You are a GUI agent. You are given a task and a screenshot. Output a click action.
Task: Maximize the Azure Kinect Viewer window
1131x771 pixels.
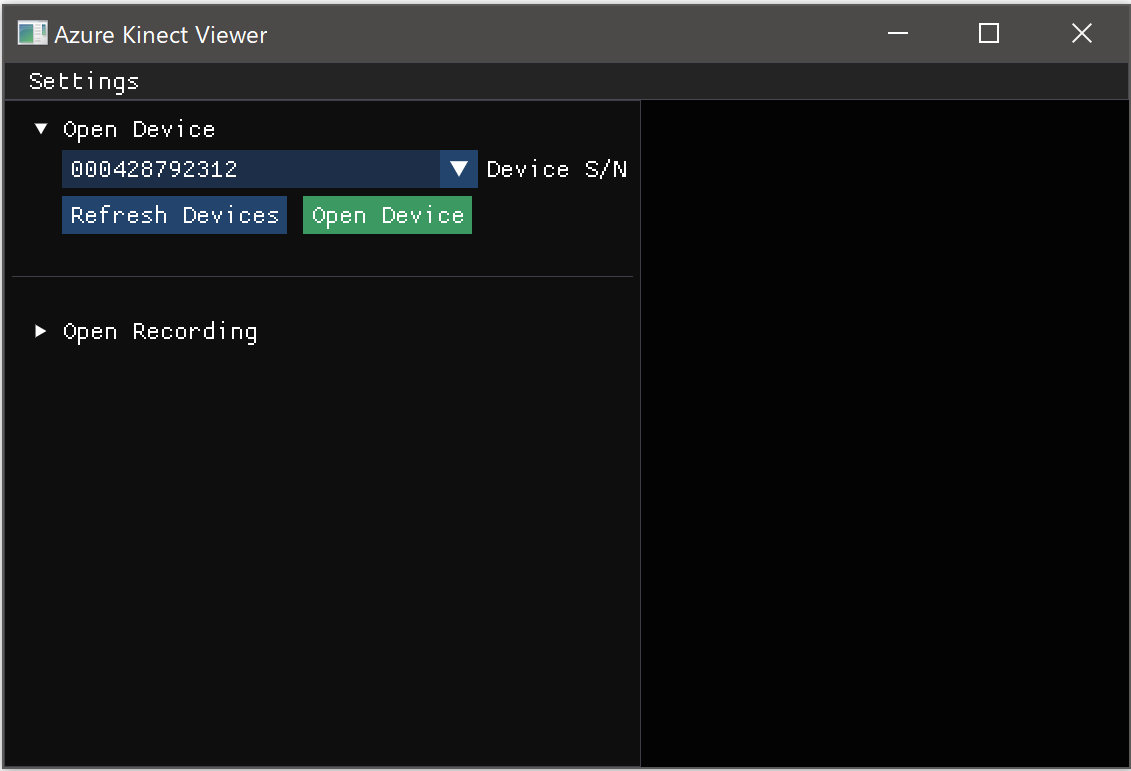[989, 33]
